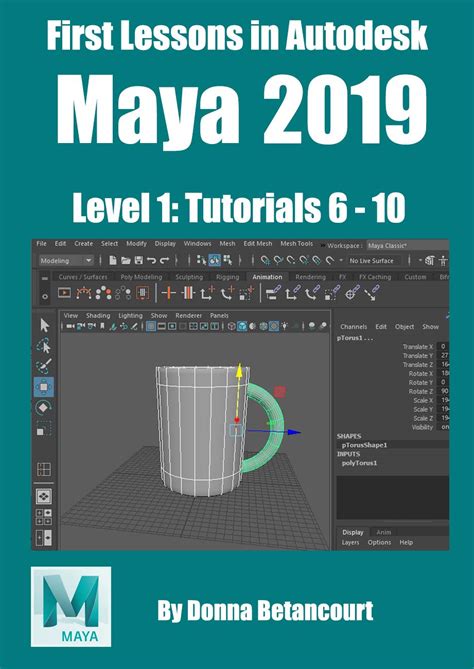Click the No Live Surface field
474x669 pixels.
375,260
